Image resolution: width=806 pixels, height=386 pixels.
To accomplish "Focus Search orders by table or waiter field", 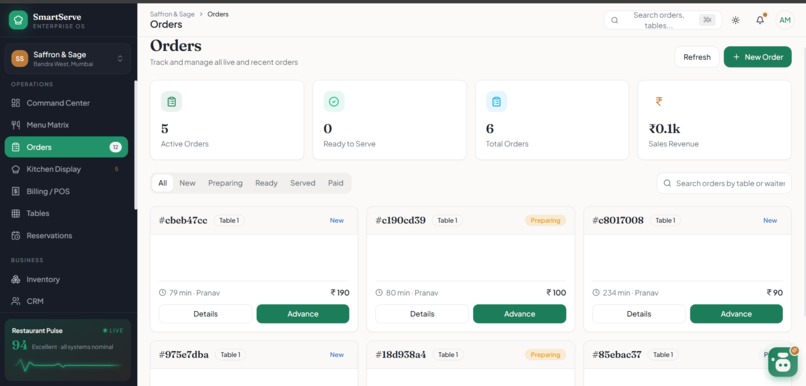I will pos(724,183).
